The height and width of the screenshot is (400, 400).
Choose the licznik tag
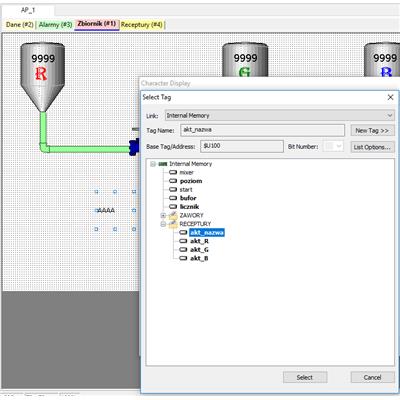(x=189, y=207)
